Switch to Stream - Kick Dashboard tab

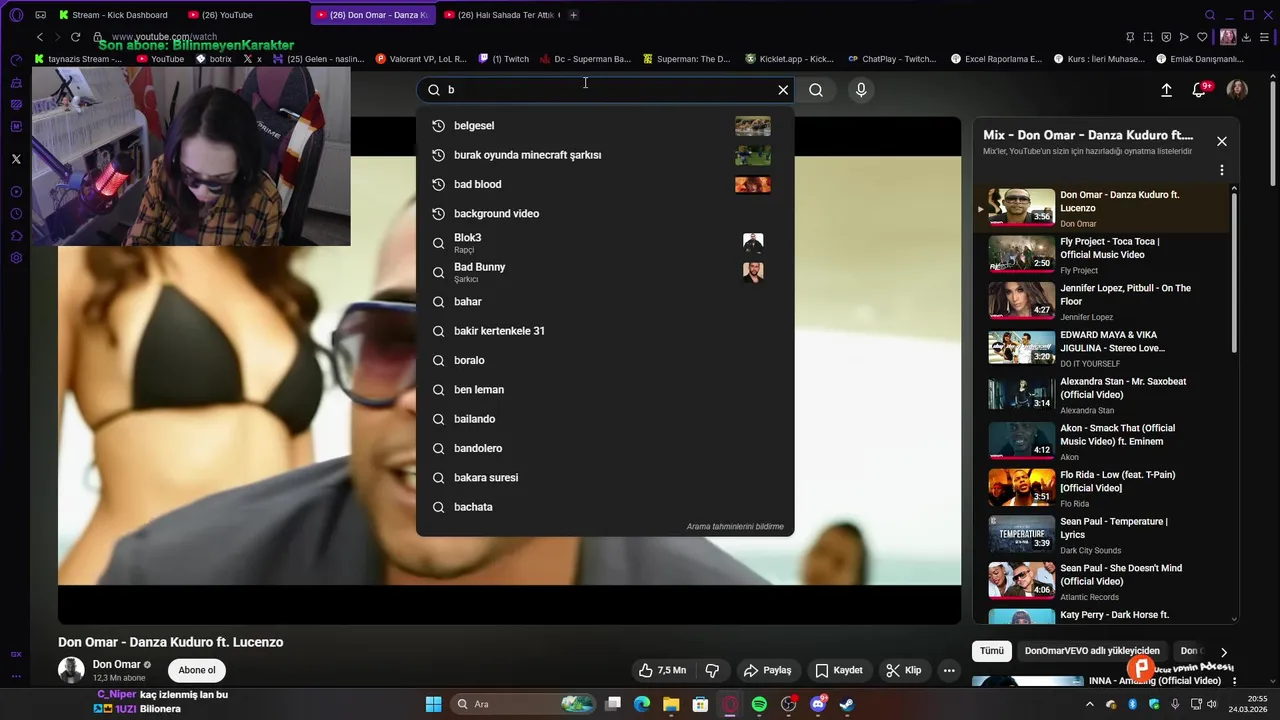coord(115,15)
